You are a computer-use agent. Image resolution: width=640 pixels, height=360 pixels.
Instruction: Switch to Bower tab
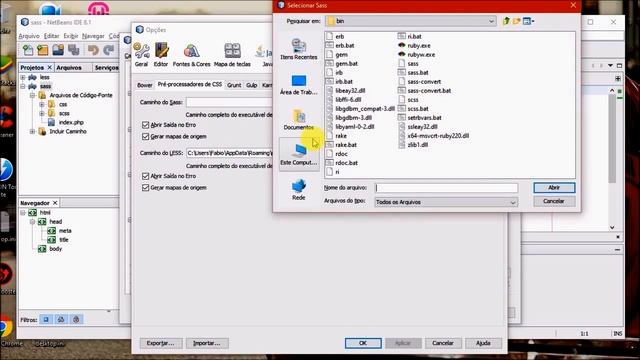[144, 85]
